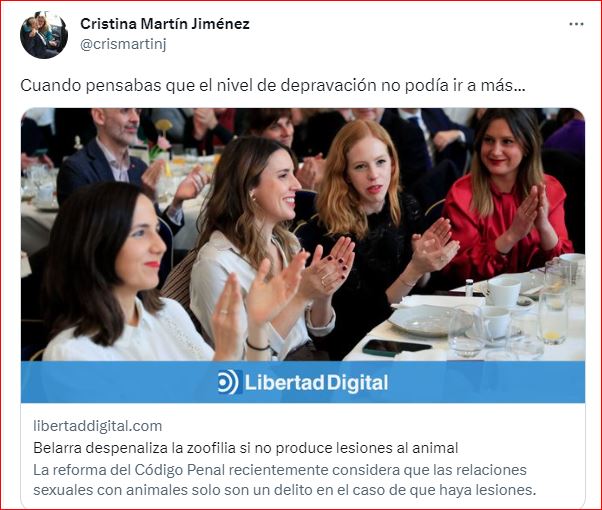
Task: Open Cristina Martín Jiménez's round profile avatar
Action: click(44, 35)
